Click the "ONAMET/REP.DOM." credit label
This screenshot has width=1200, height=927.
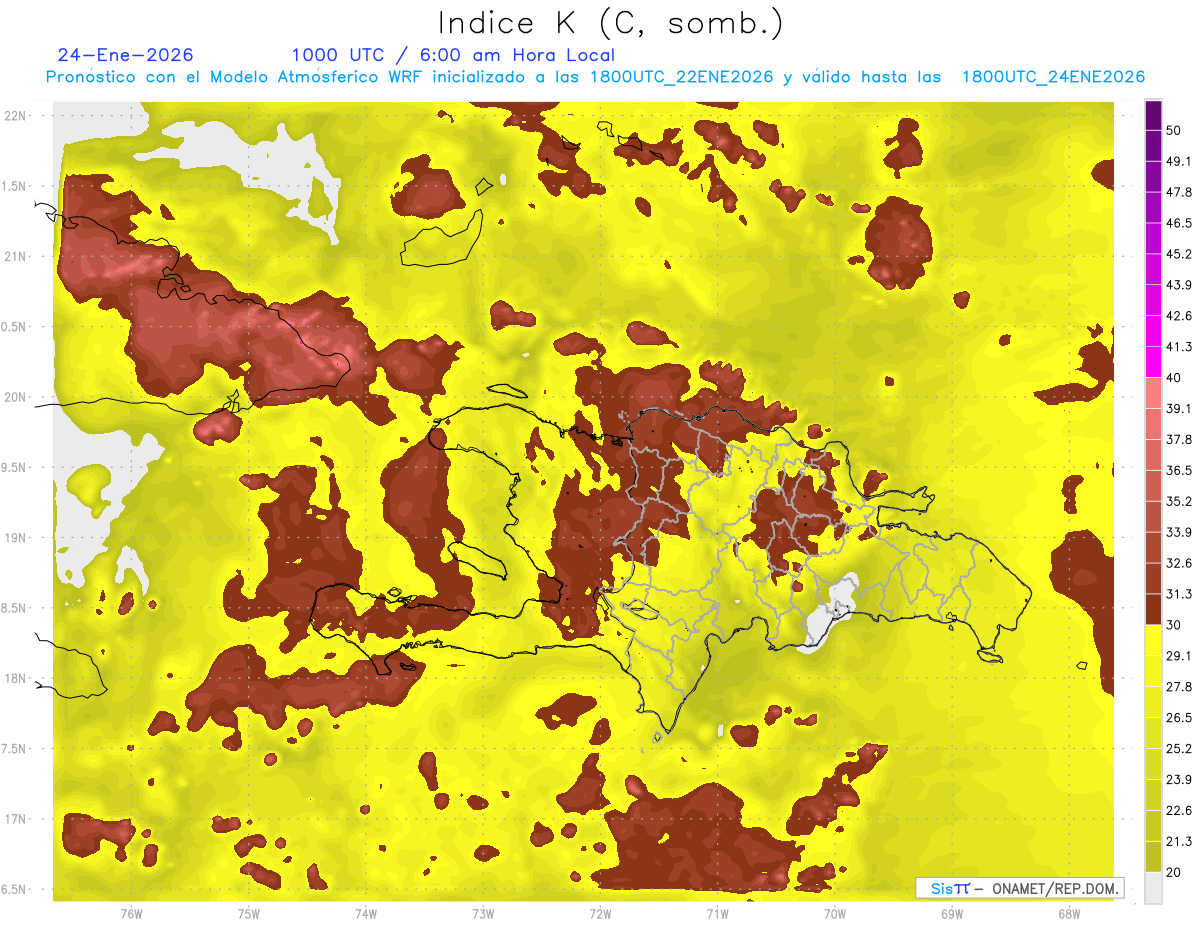click(1054, 888)
